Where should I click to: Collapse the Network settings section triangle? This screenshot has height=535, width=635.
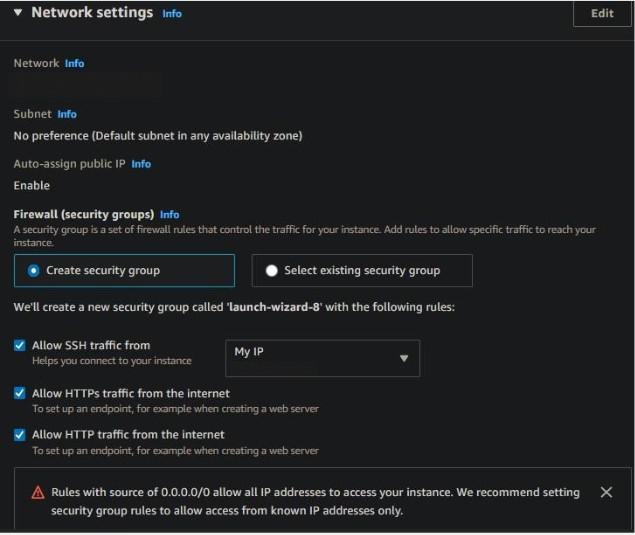click(18, 13)
